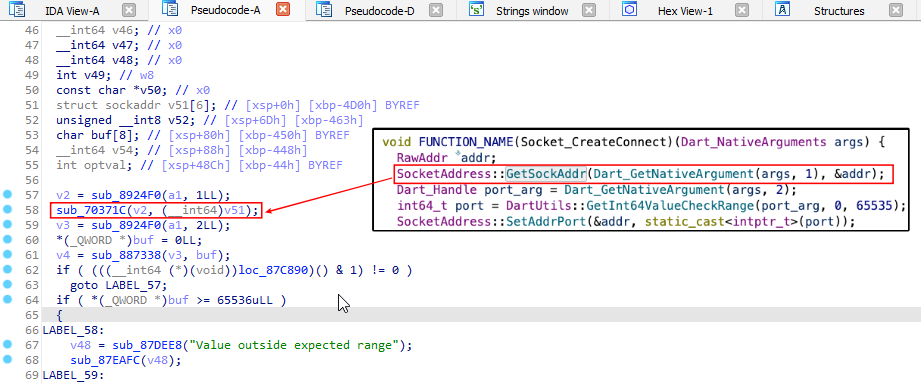
Task: Click the Pseudocode-D document icon
Action: click(323, 9)
